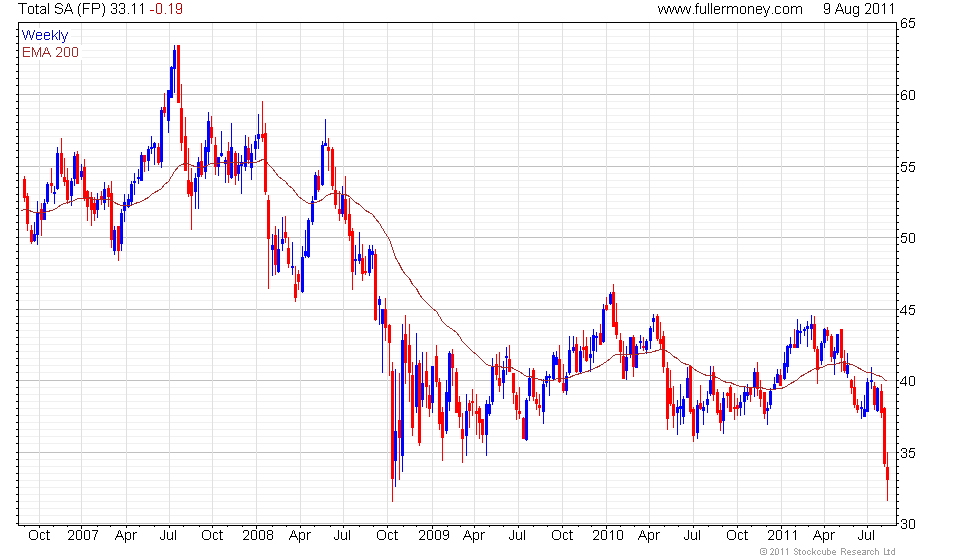The width and height of the screenshot is (980, 560).
Task: Click the '35' price axis label
Action: point(908,453)
